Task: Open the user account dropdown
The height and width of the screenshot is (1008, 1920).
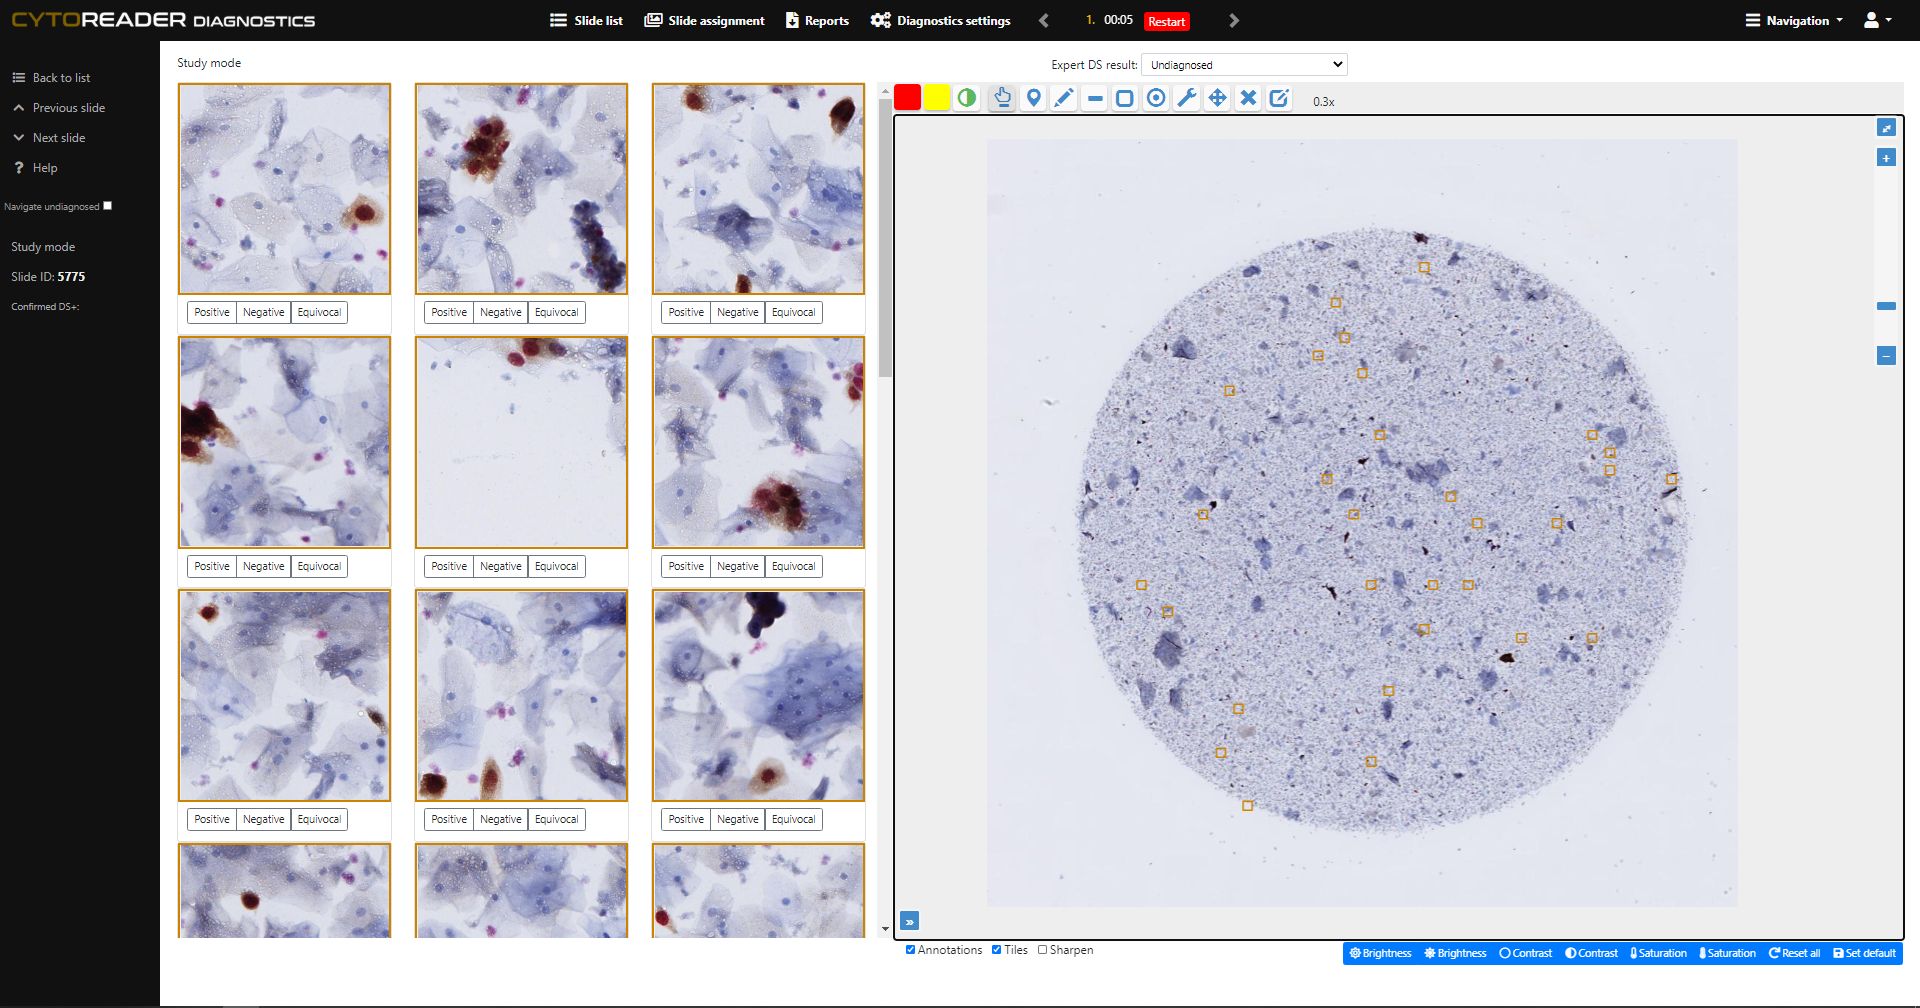Action: pyautogui.click(x=1877, y=20)
